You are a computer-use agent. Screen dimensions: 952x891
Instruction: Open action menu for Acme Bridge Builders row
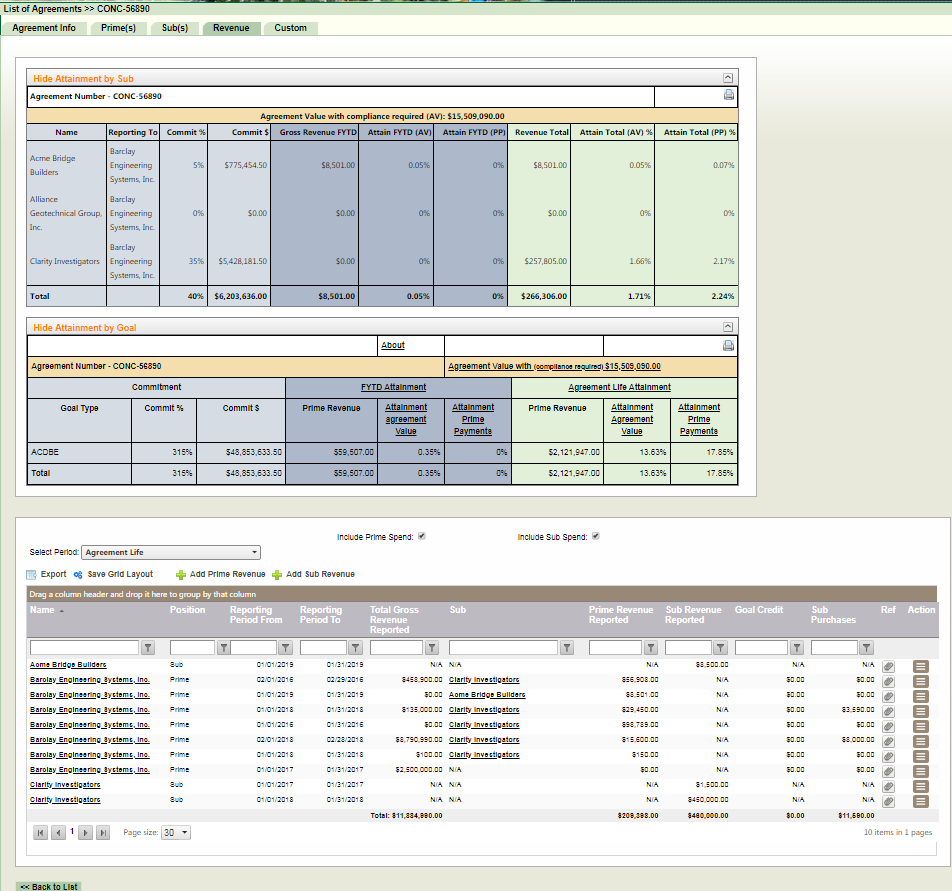(921, 666)
